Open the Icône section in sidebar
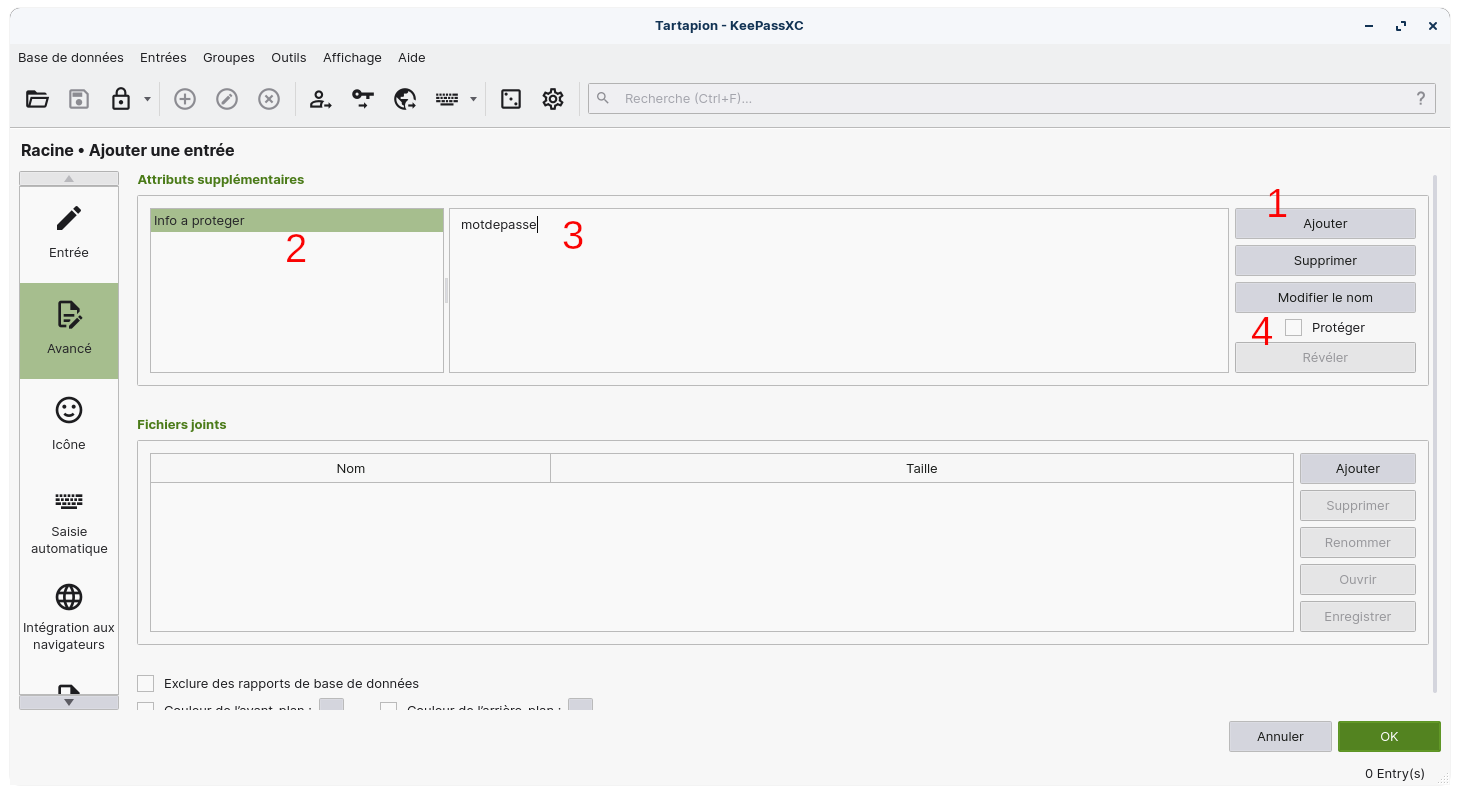Screen dimensions: 1460x795 tap(69, 424)
